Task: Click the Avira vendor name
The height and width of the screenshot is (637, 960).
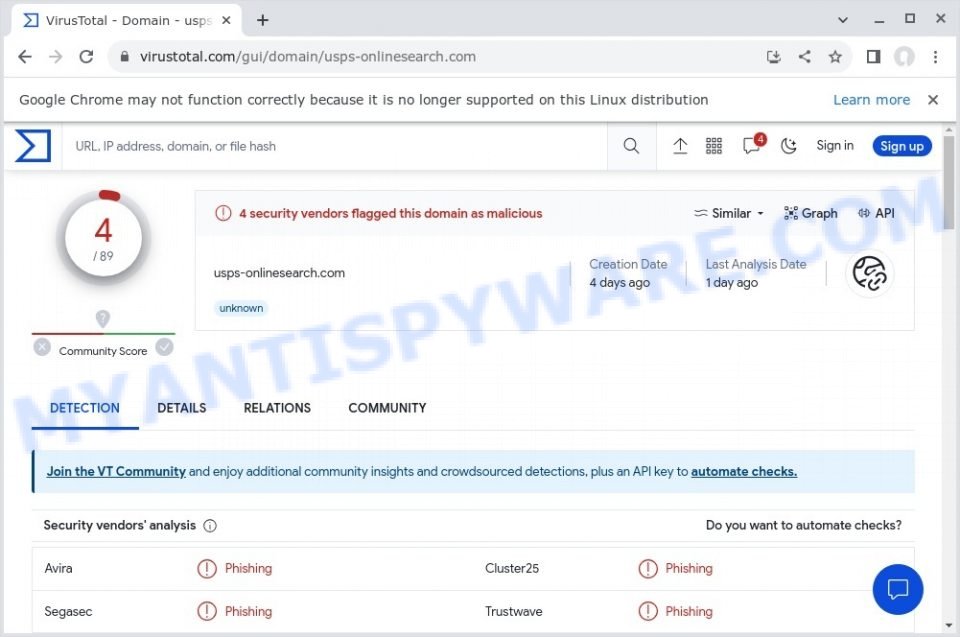Action: point(58,568)
